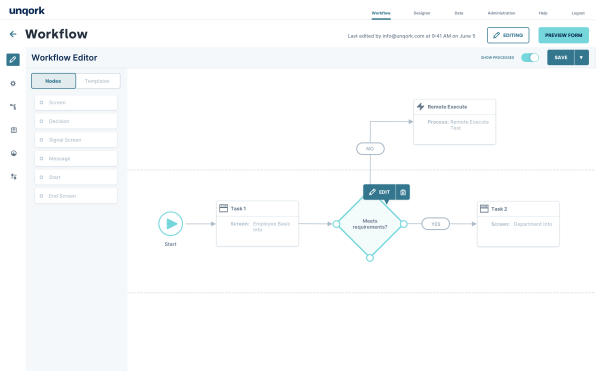Click the Screen node bullet icon
The width and height of the screenshot is (596, 371).
click(41, 103)
